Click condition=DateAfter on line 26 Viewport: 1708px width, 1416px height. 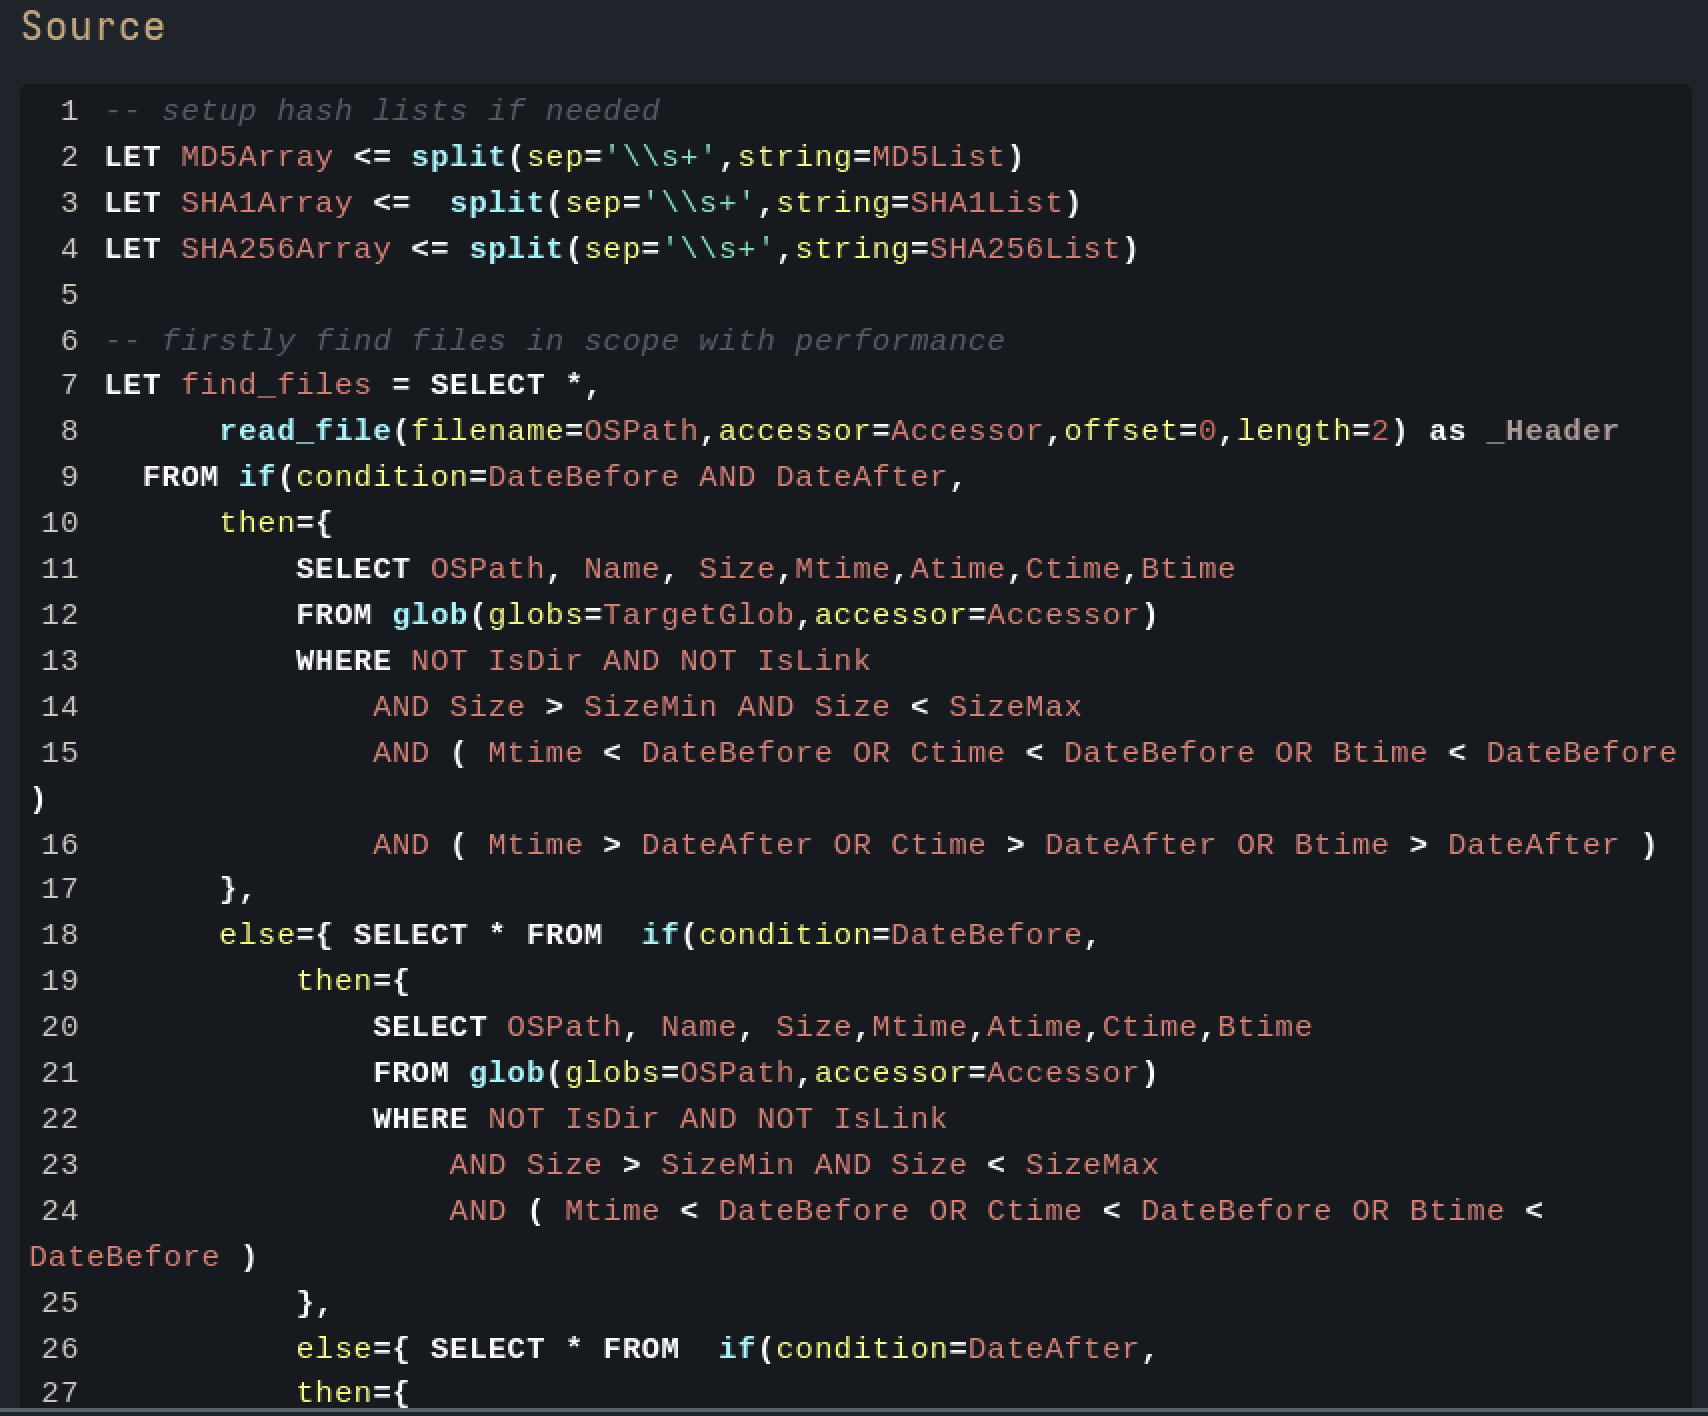click(957, 1349)
